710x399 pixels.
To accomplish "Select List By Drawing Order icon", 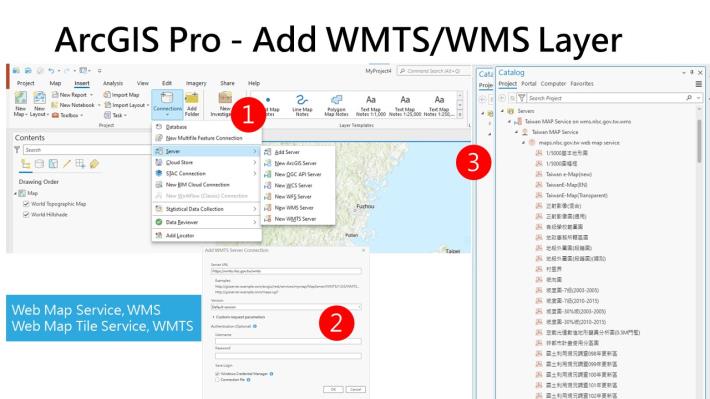I will 26,164.
